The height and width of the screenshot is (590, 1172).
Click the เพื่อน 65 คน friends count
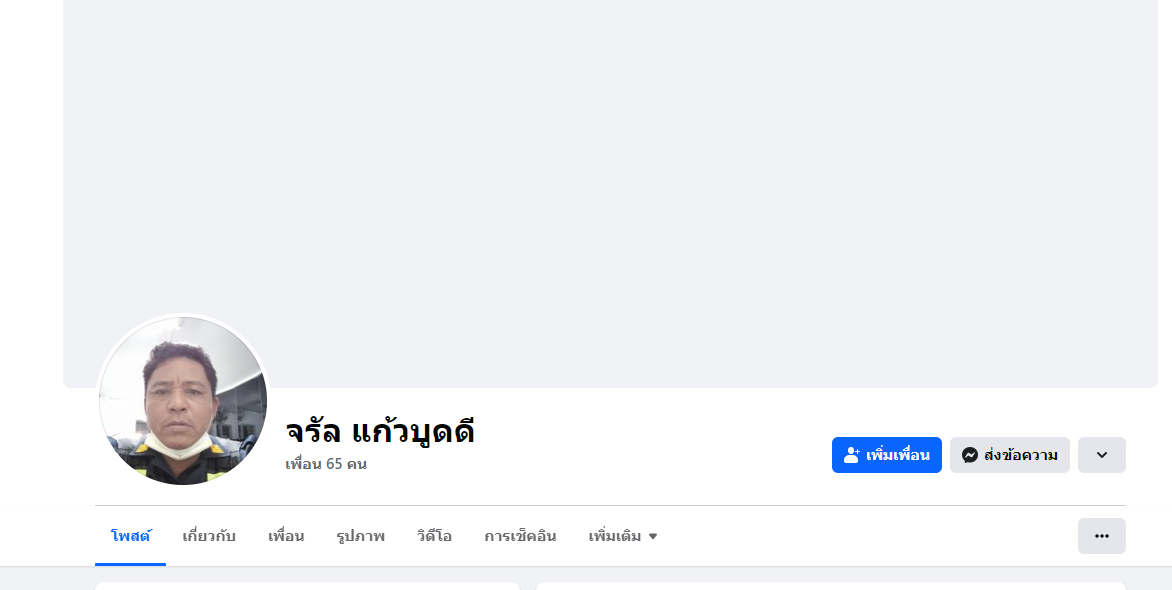pos(326,464)
